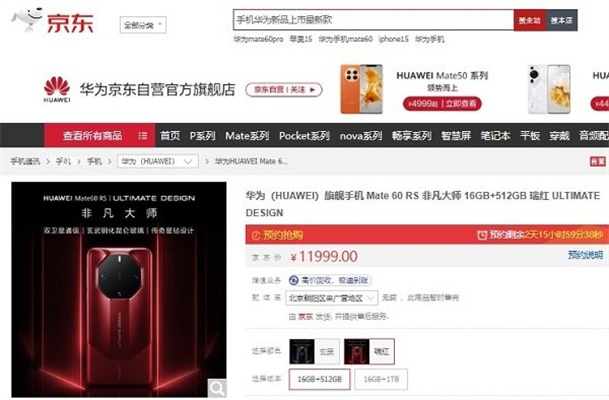Choose the 16GB+1TB version
609x400 pixels.
[381, 379]
